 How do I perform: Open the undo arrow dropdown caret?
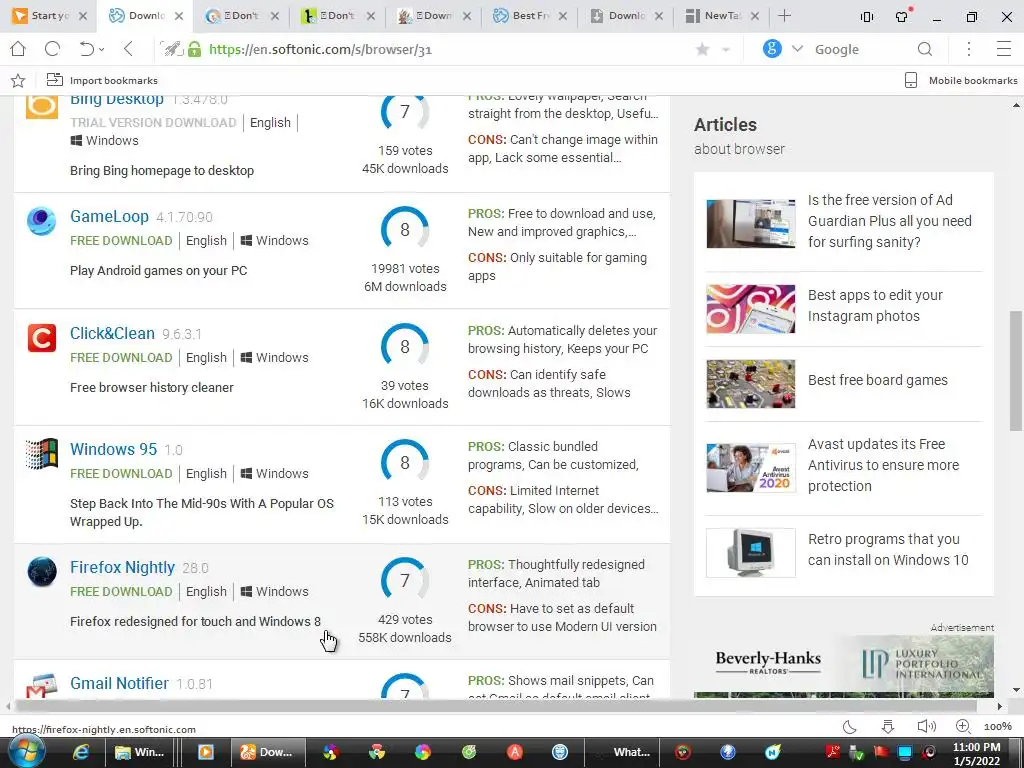click(102, 50)
